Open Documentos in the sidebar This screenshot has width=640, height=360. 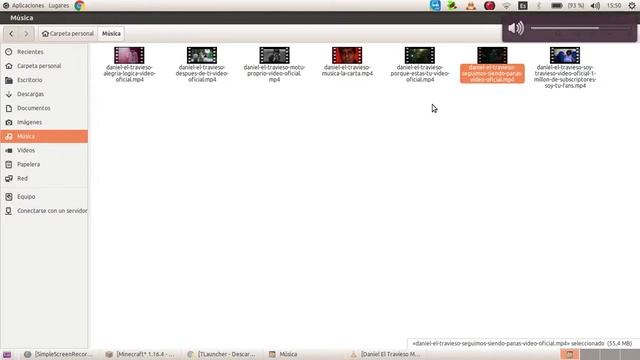(44, 108)
